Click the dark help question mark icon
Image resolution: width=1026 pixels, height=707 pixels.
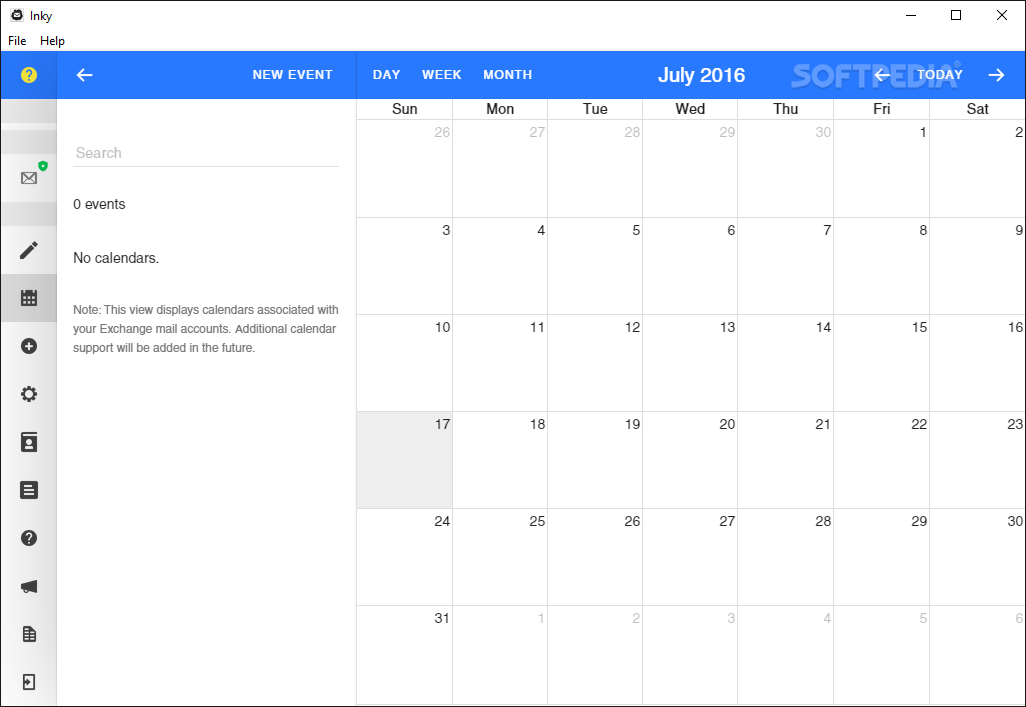[x=29, y=538]
